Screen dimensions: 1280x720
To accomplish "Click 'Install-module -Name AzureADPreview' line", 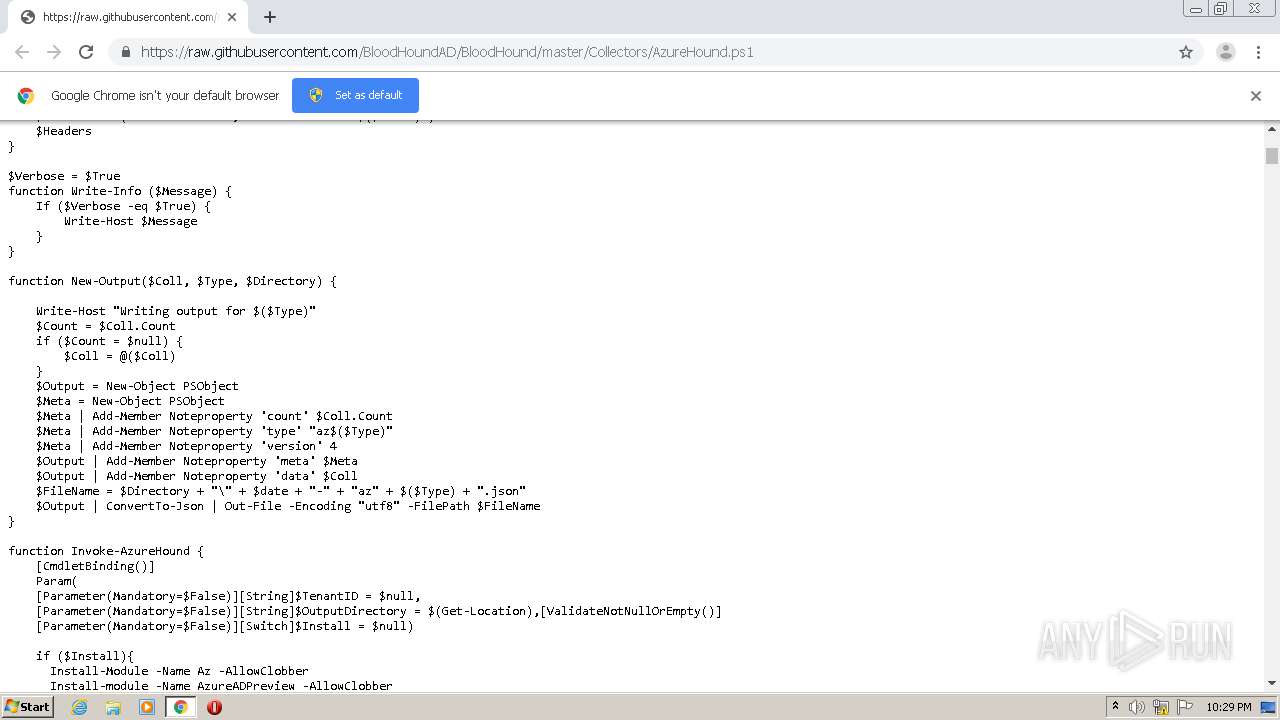I will tap(221, 686).
